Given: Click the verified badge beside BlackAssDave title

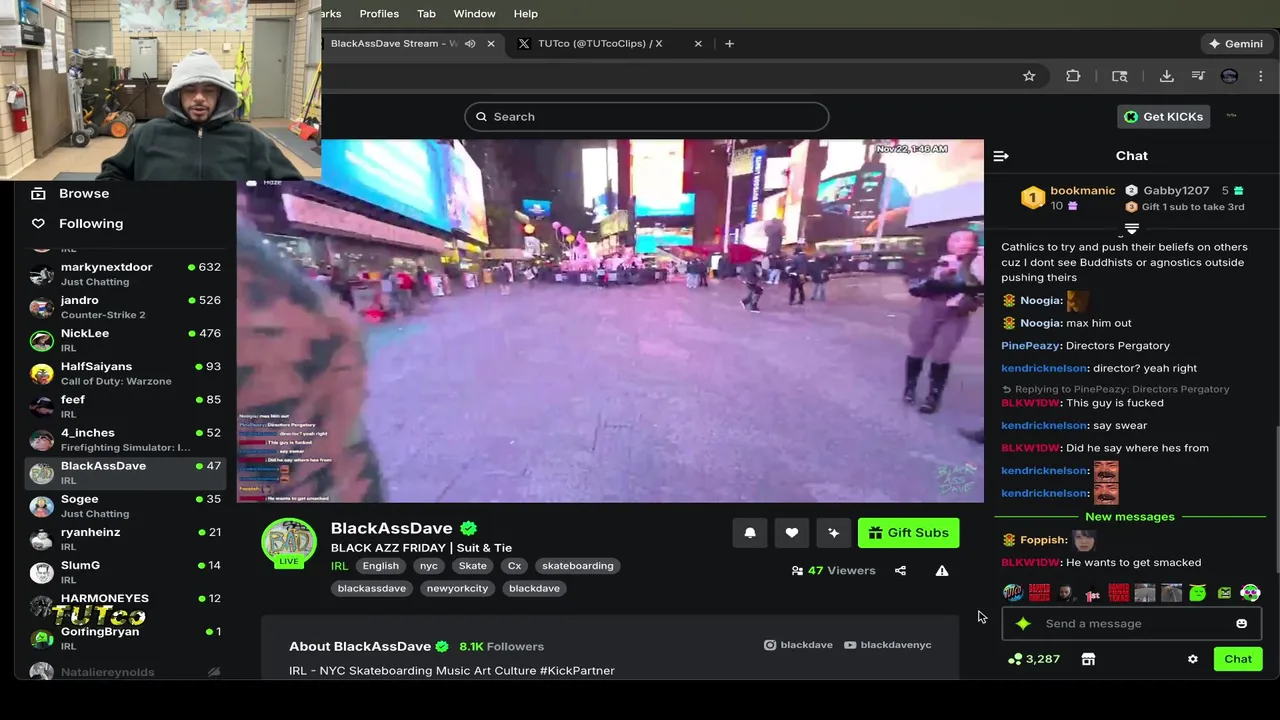Looking at the screenshot, I should [468, 528].
